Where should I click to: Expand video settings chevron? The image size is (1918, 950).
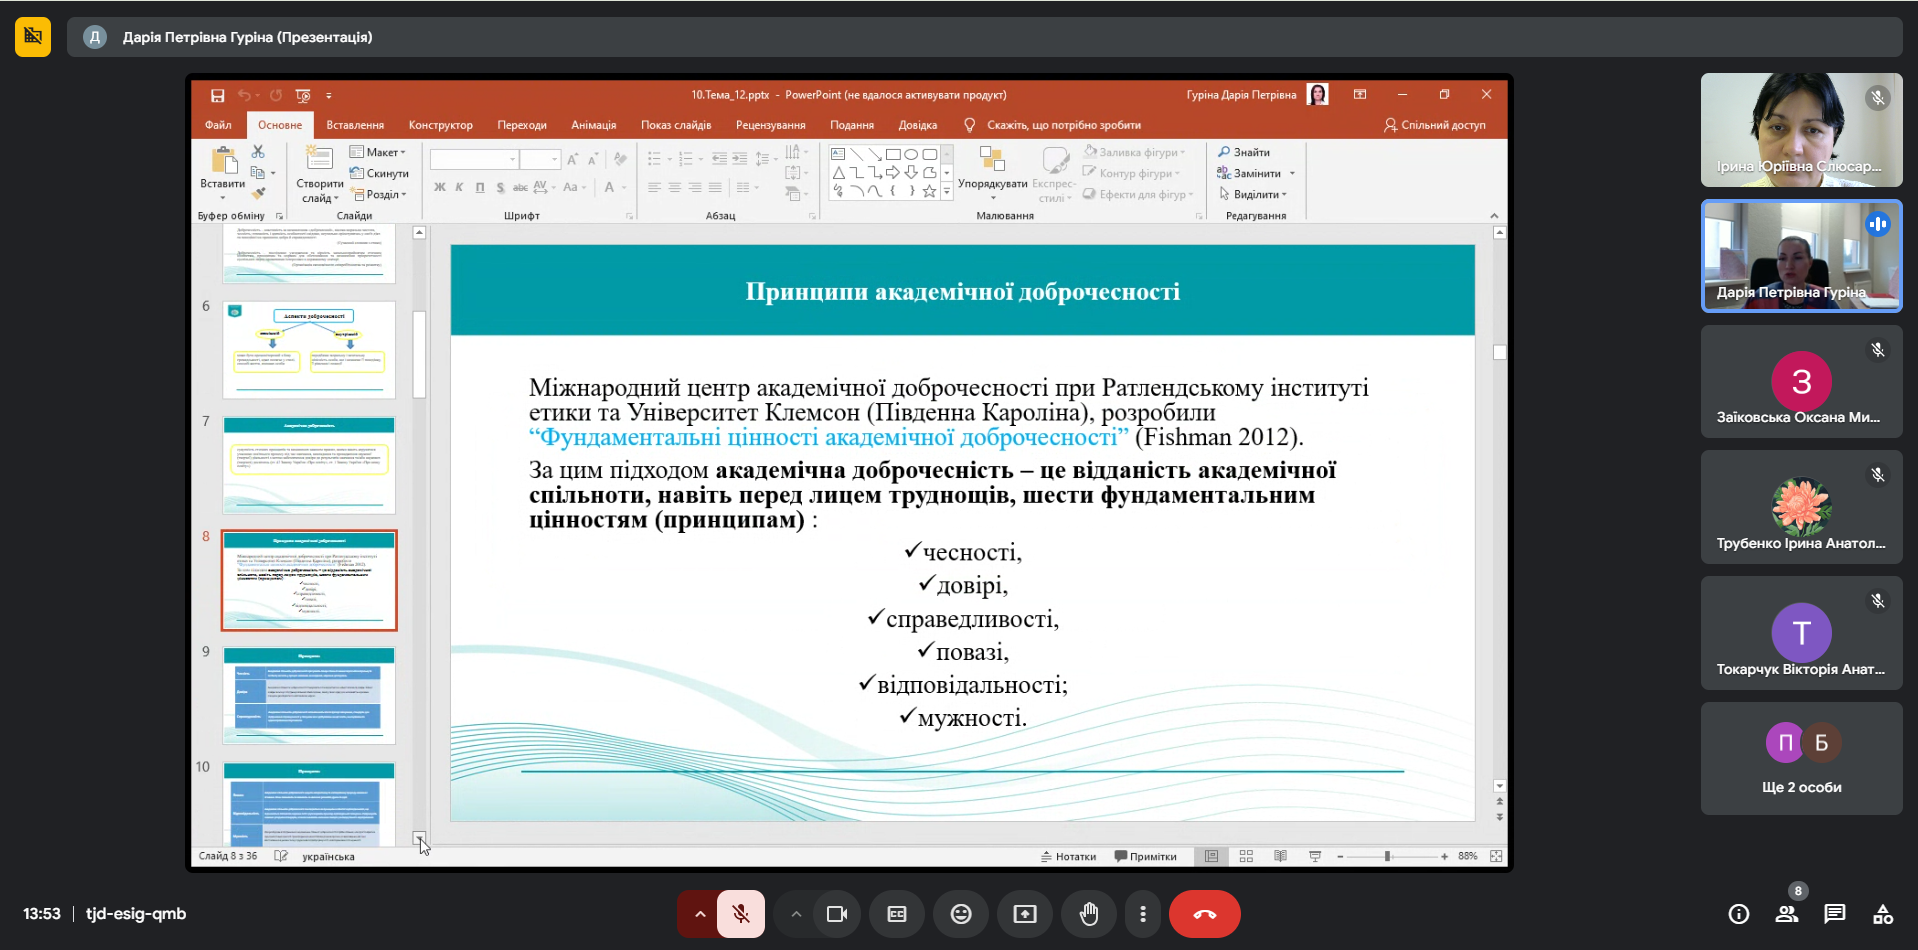click(x=795, y=914)
